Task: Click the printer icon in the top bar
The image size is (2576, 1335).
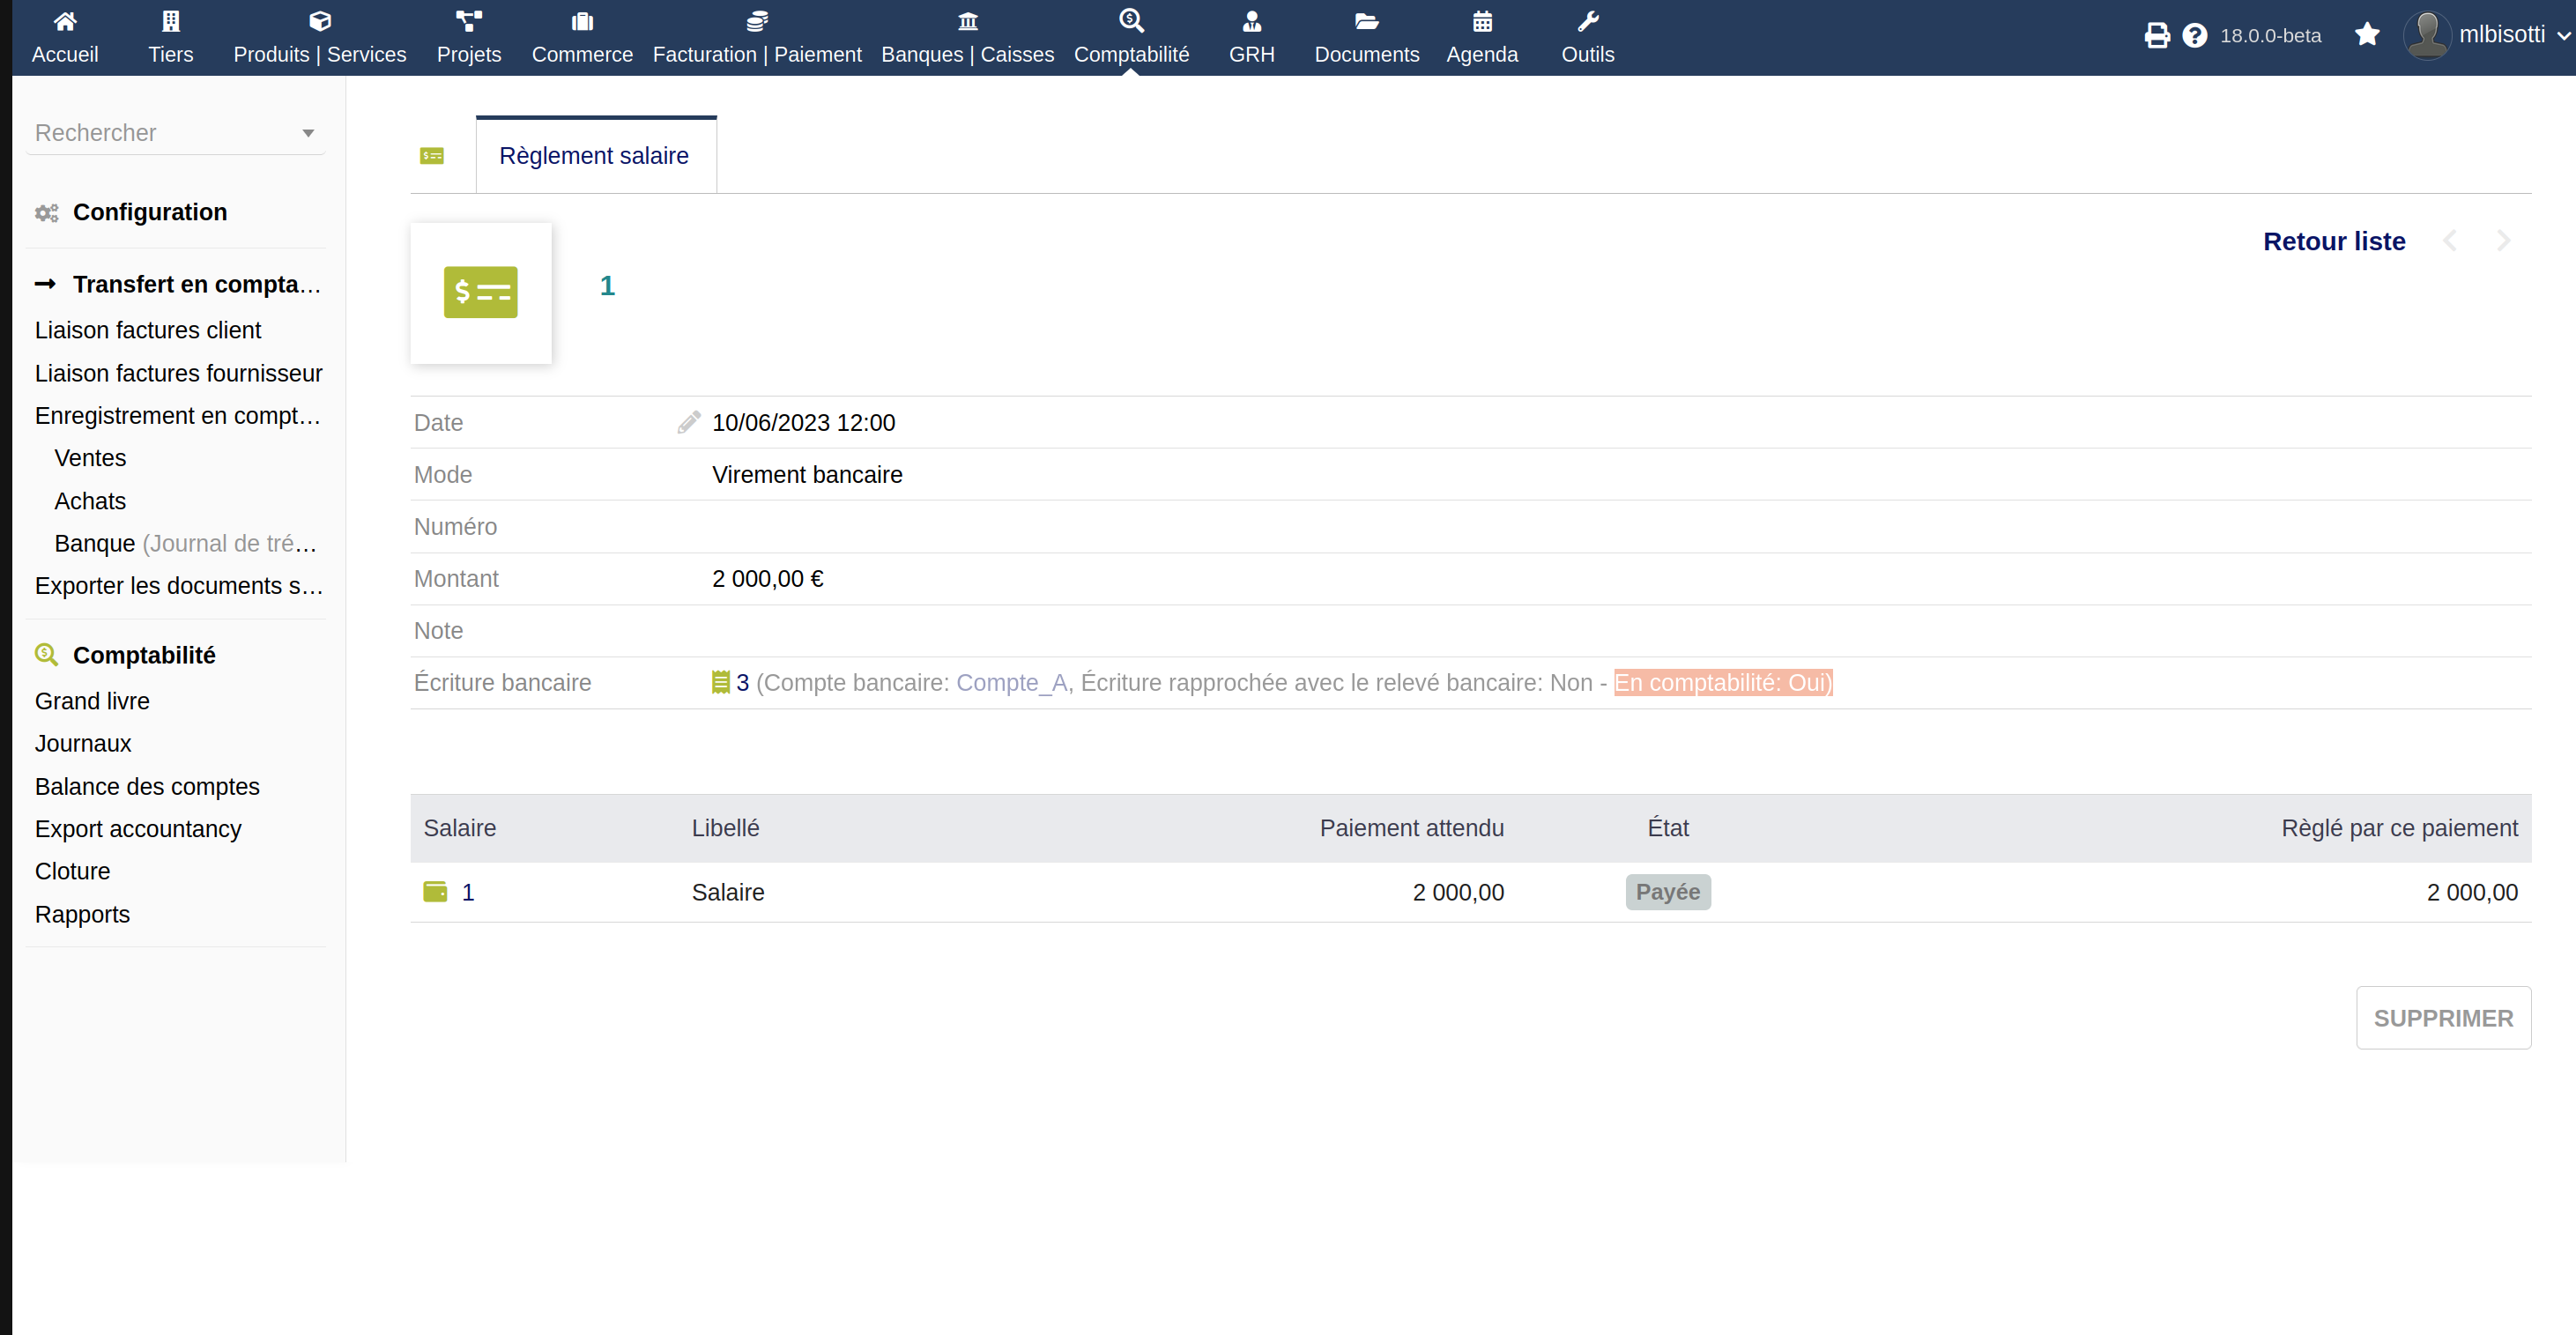Action: 2157,34
